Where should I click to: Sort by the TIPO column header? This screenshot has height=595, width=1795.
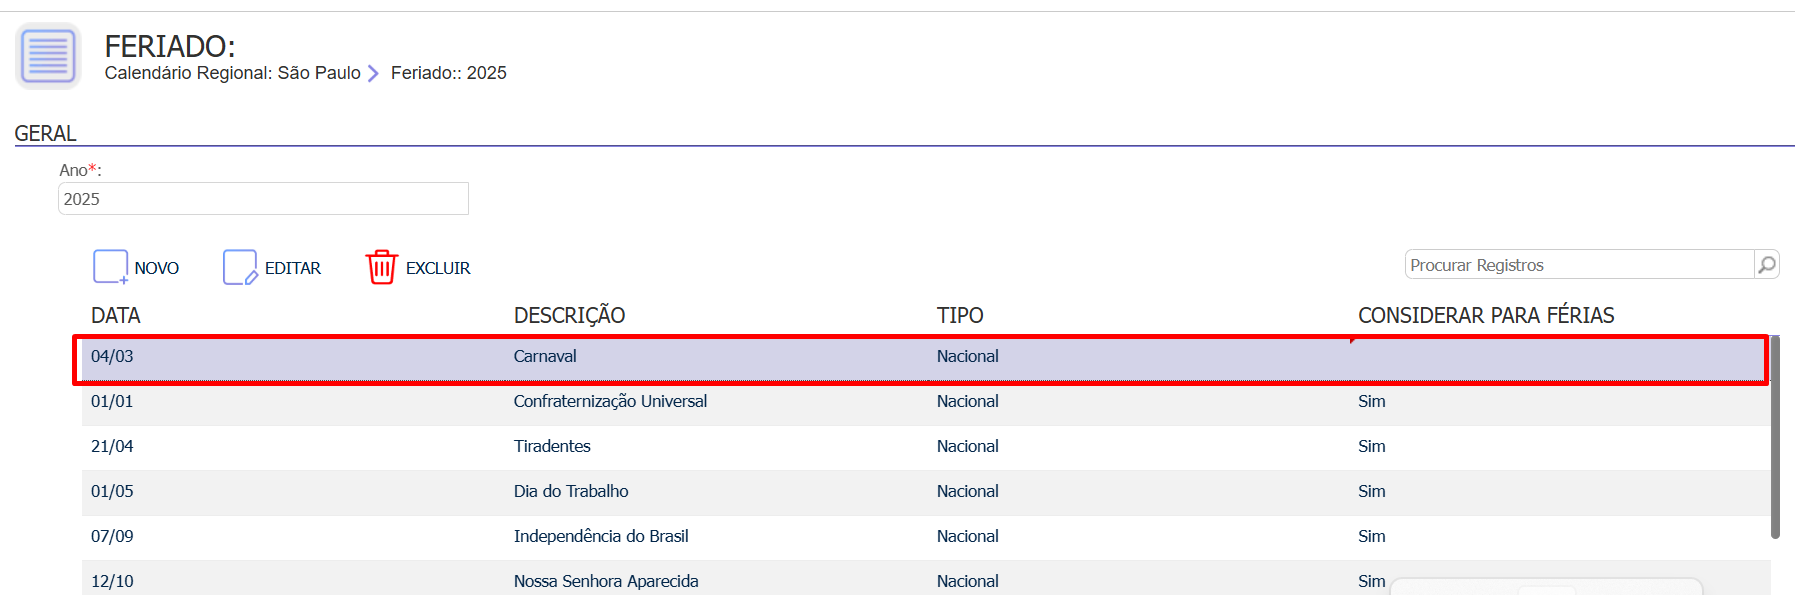[960, 316]
